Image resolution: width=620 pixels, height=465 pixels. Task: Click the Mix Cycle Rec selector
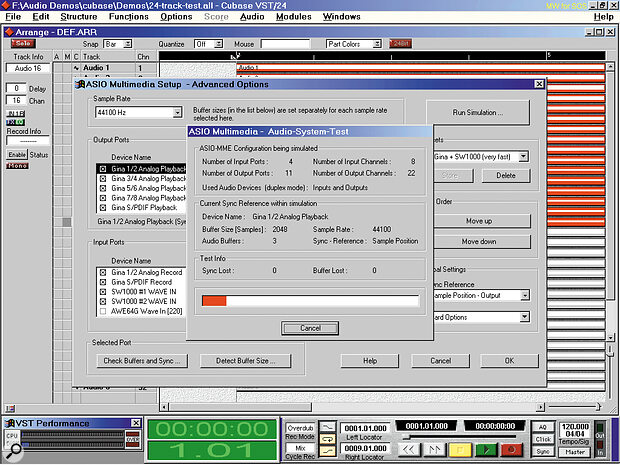(x=300, y=448)
